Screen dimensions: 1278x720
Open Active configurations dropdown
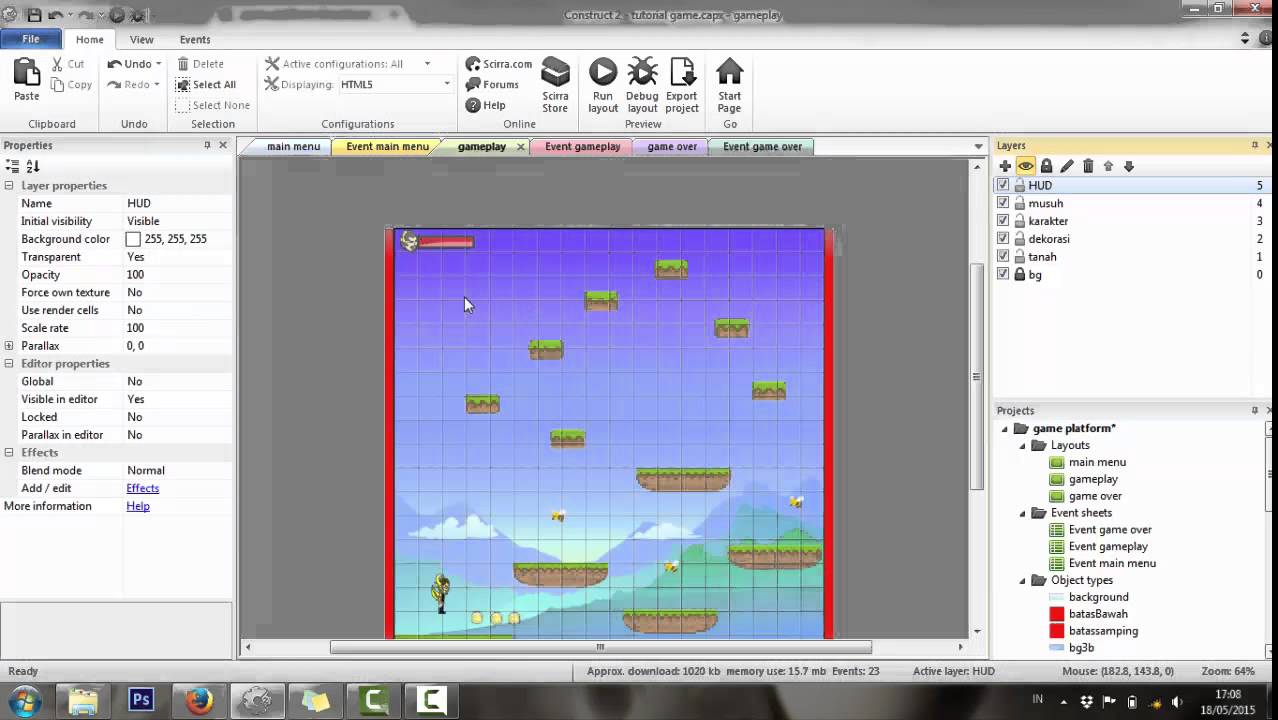pos(427,64)
